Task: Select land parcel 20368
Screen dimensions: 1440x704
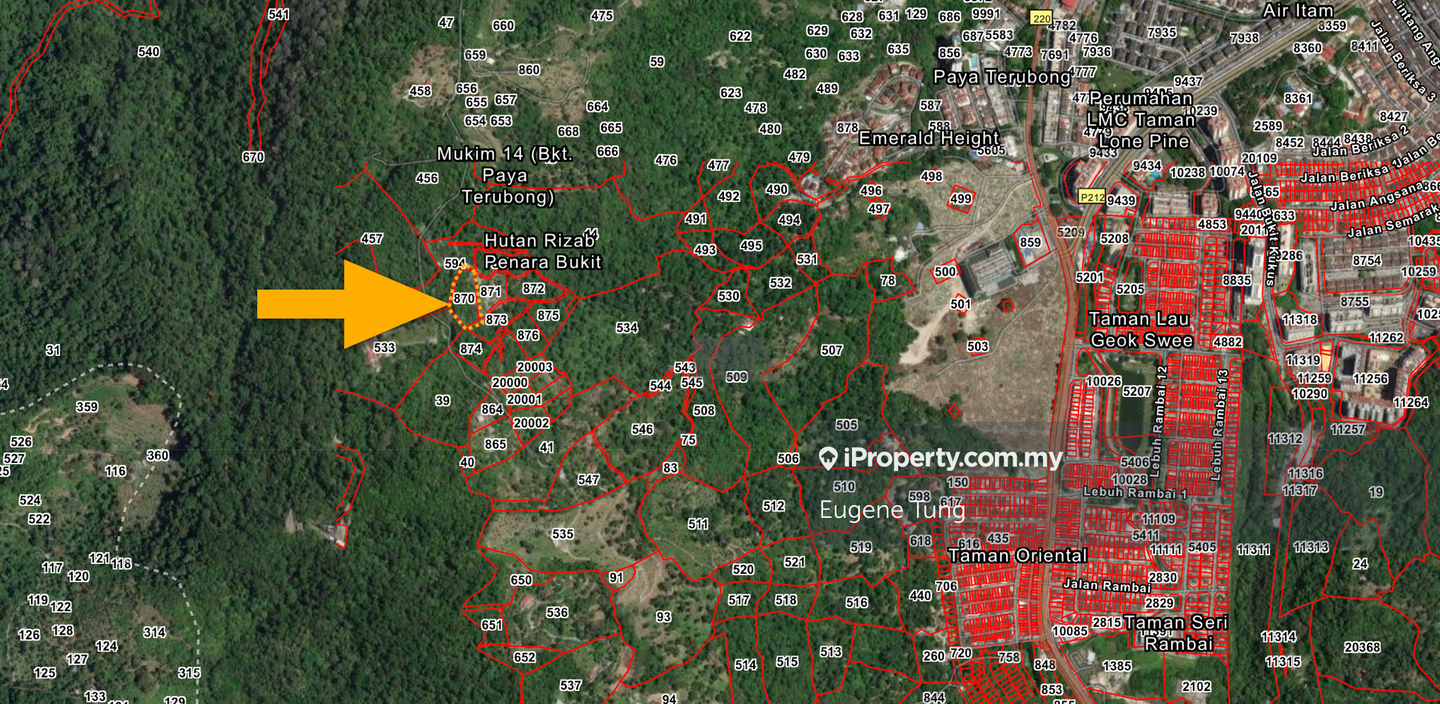Action: [x=1362, y=647]
